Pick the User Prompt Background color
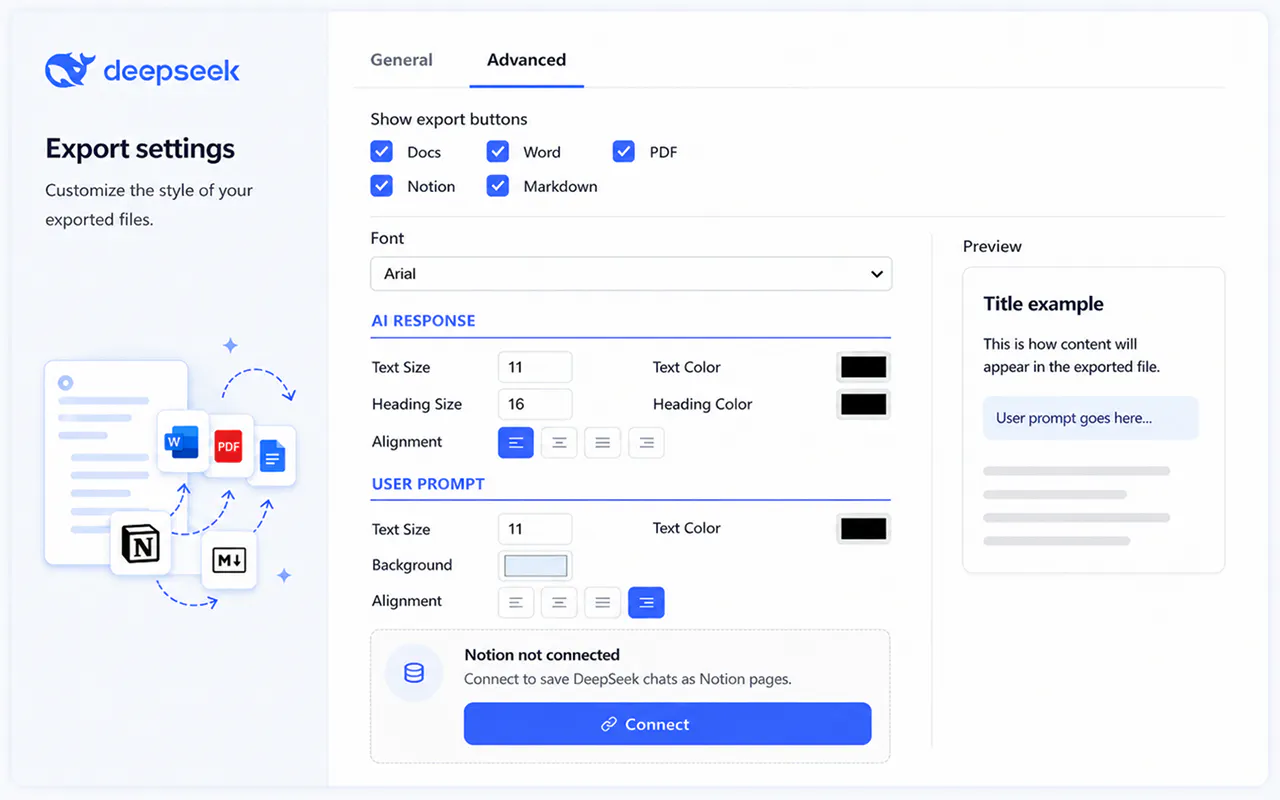The image size is (1280, 800). coord(535,566)
